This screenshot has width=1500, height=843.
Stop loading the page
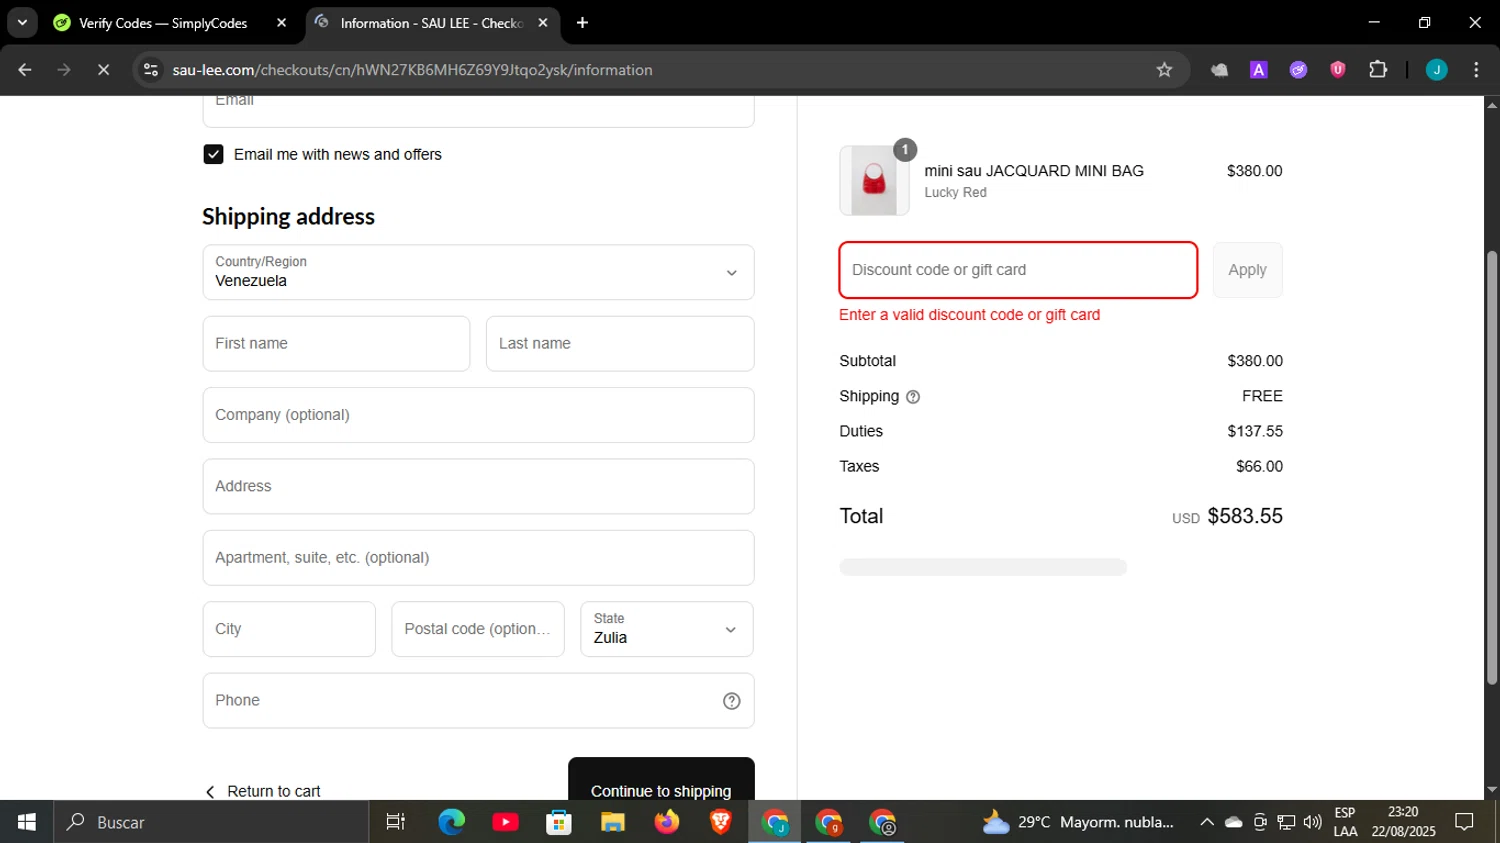point(103,70)
